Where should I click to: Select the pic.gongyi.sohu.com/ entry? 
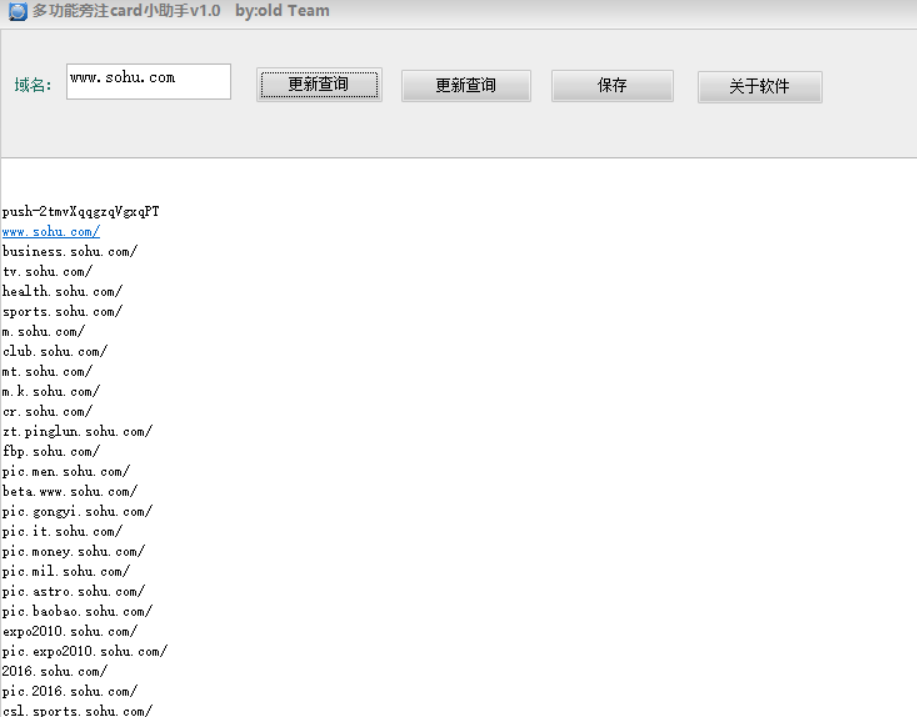[77, 512]
